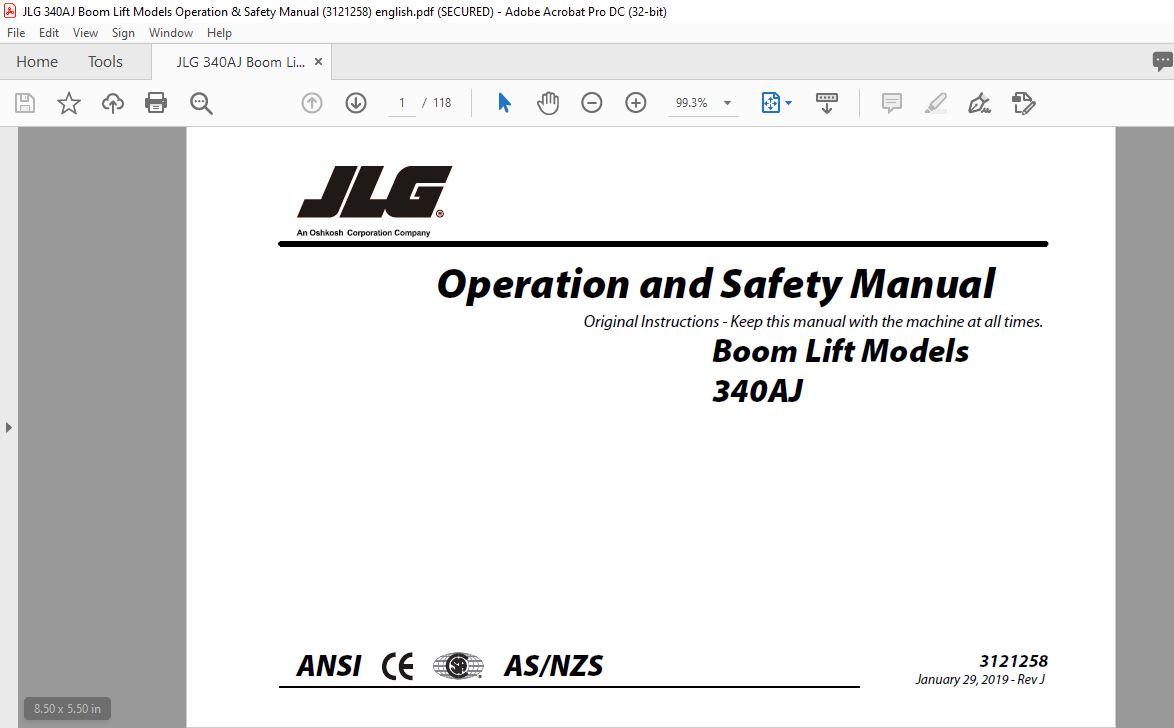Viewport: 1174px width, 728px height.
Task: Click the 99.3% zoom value field
Action: coord(692,103)
